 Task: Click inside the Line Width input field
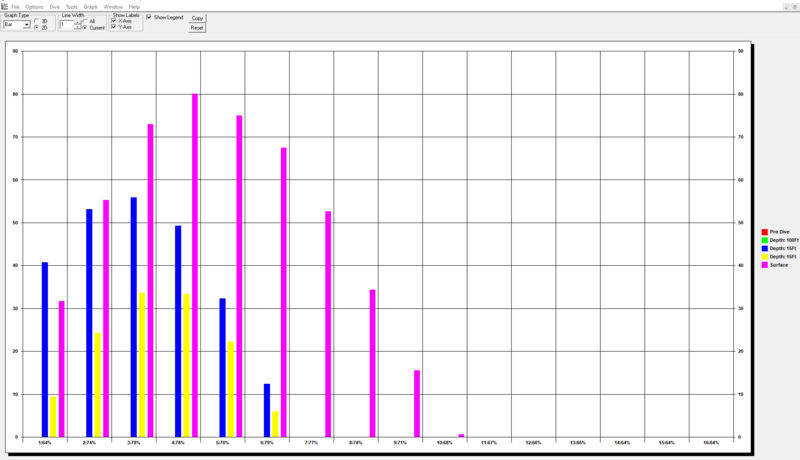(x=66, y=24)
